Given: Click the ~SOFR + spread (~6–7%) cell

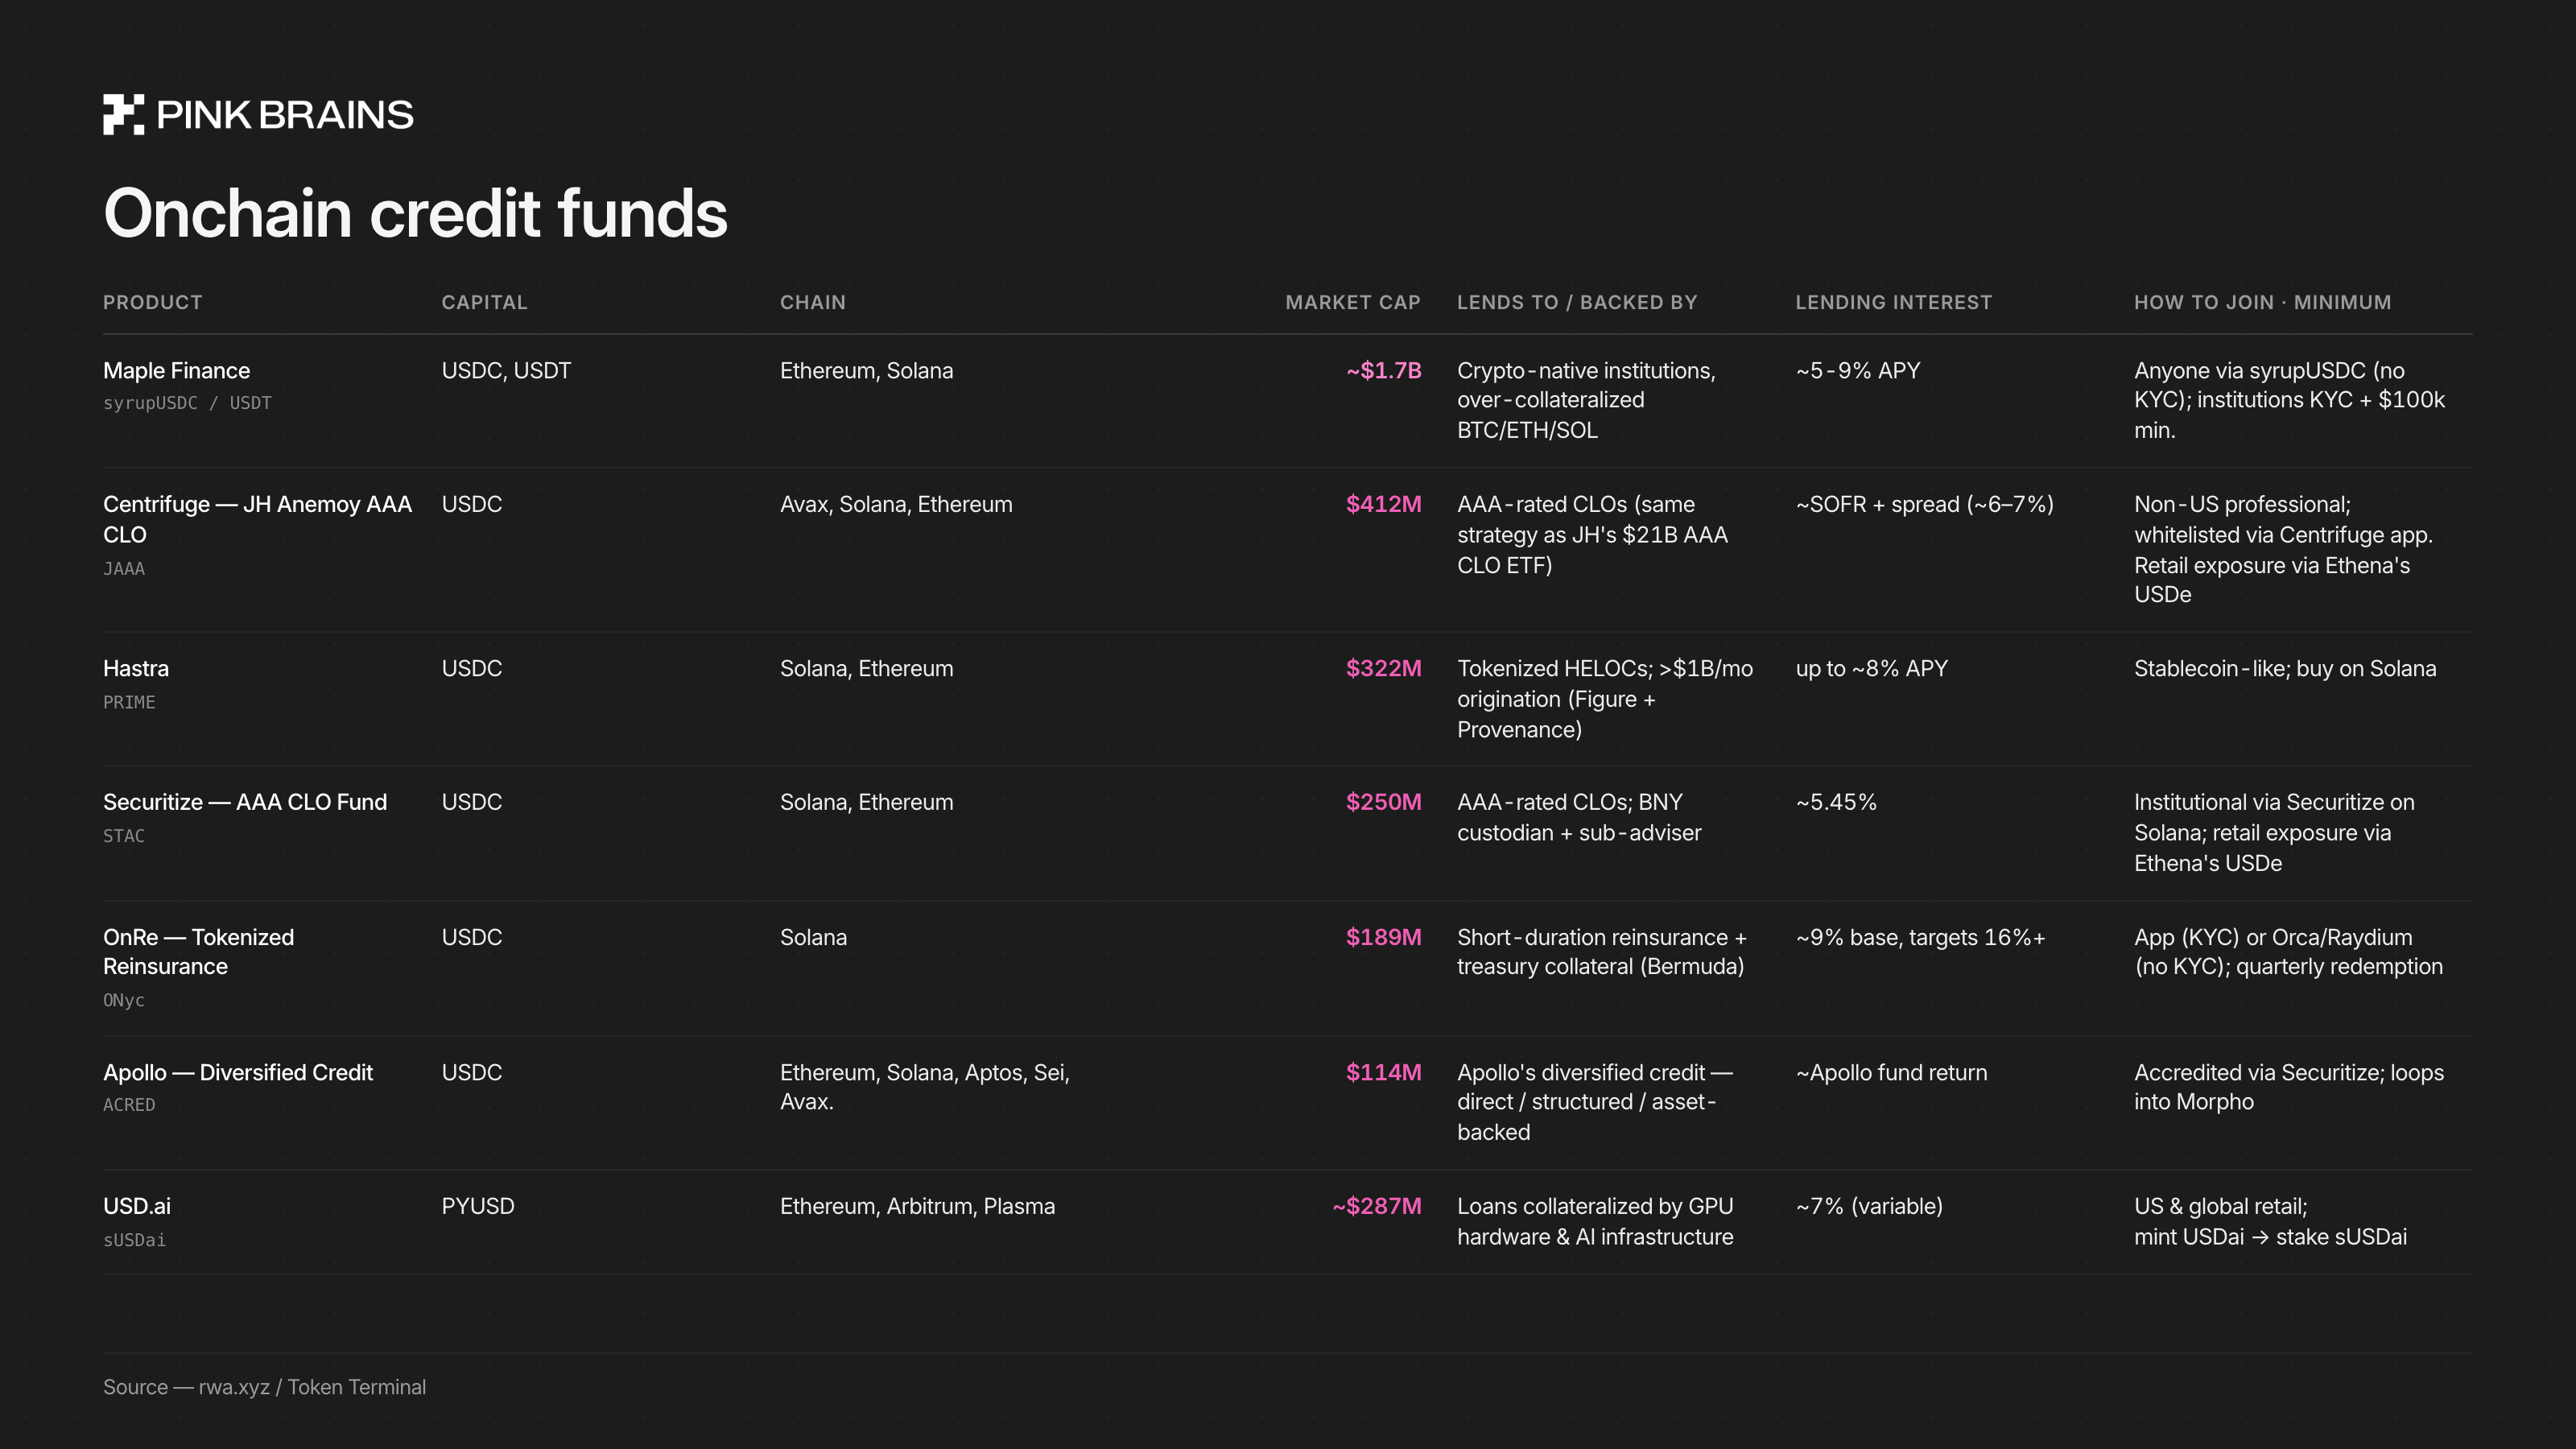Looking at the screenshot, I should [x=1924, y=504].
